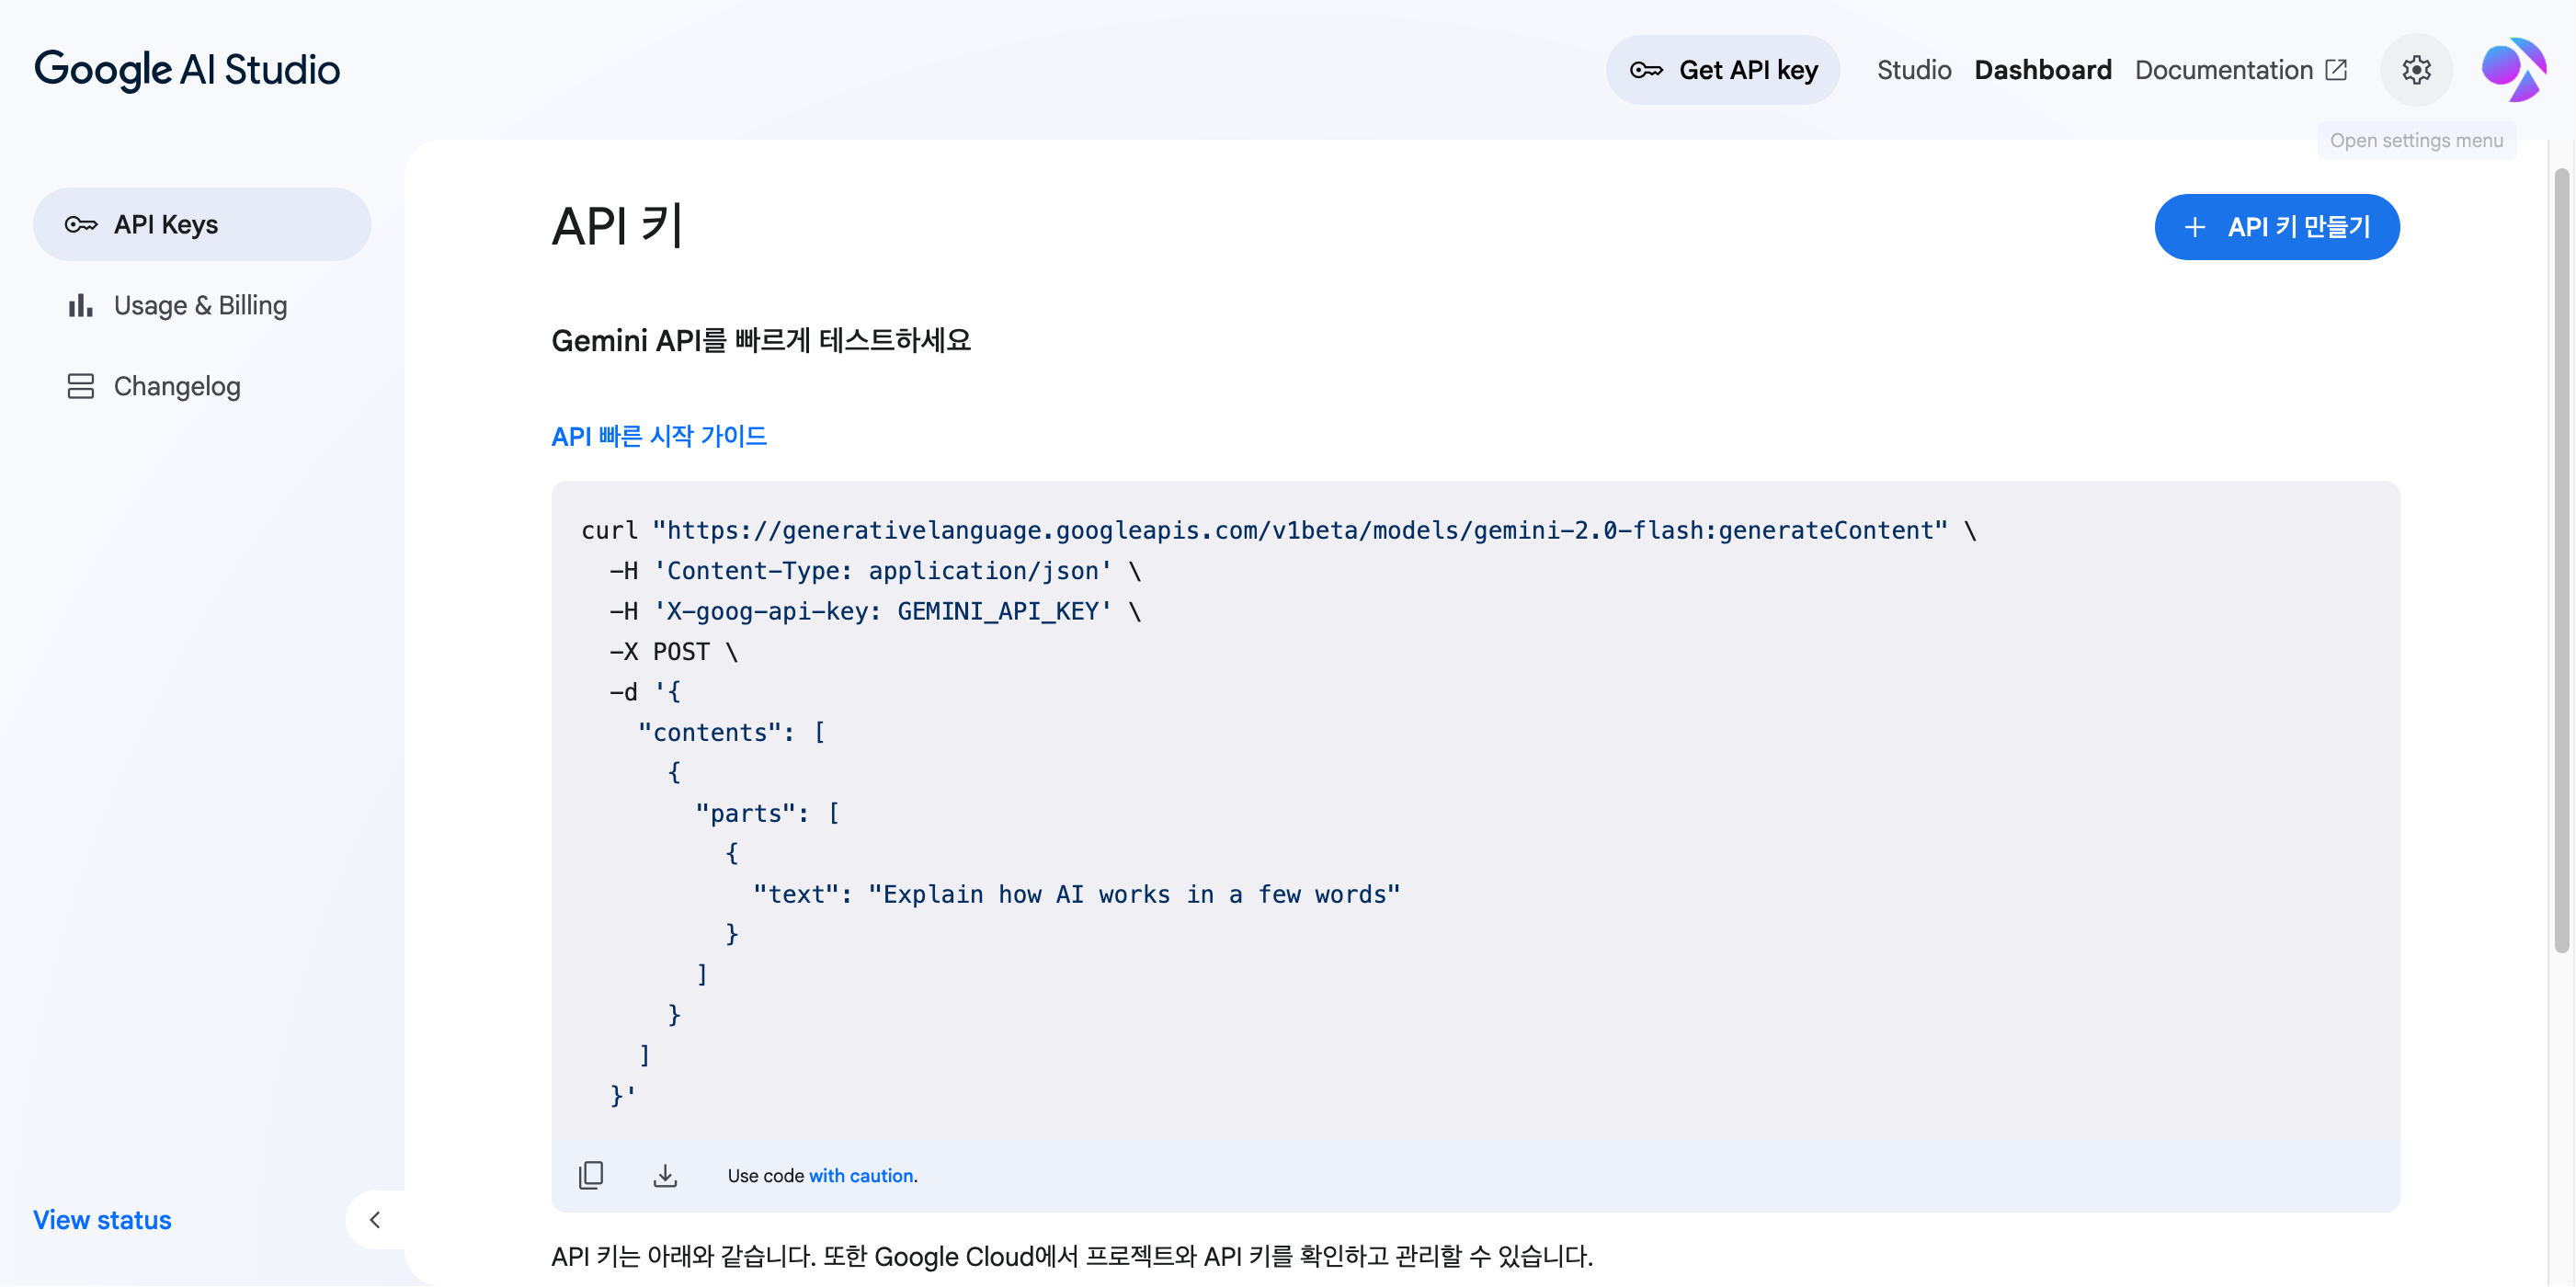Click the page vertical scrollbar

(2561, 560)
